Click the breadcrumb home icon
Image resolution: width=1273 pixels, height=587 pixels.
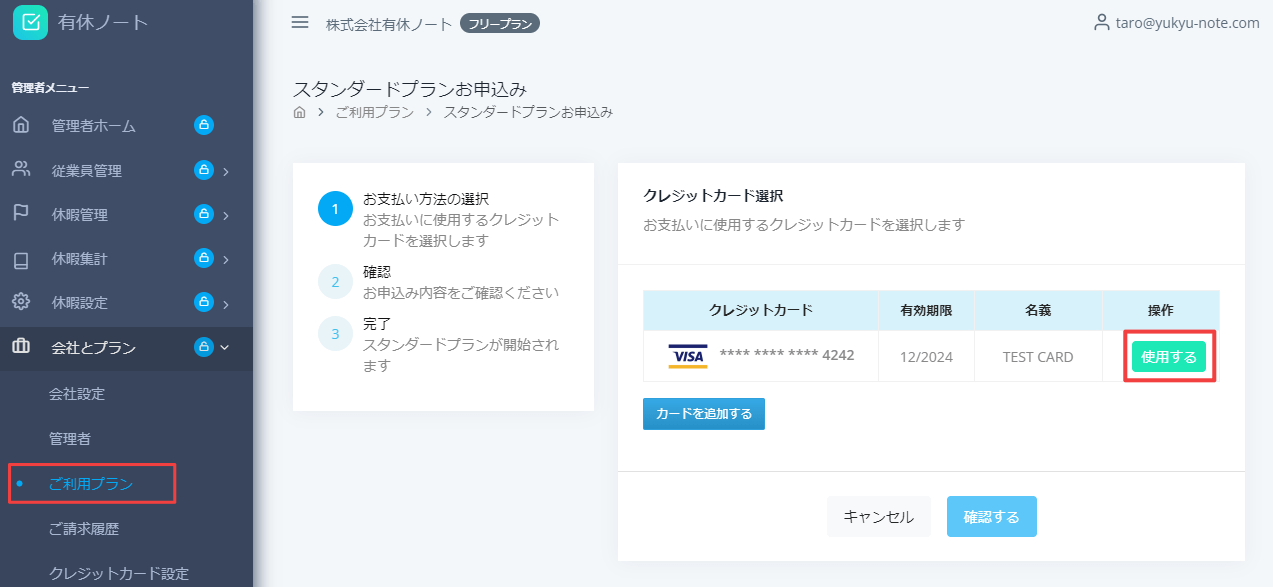click(x=297, y=112)
